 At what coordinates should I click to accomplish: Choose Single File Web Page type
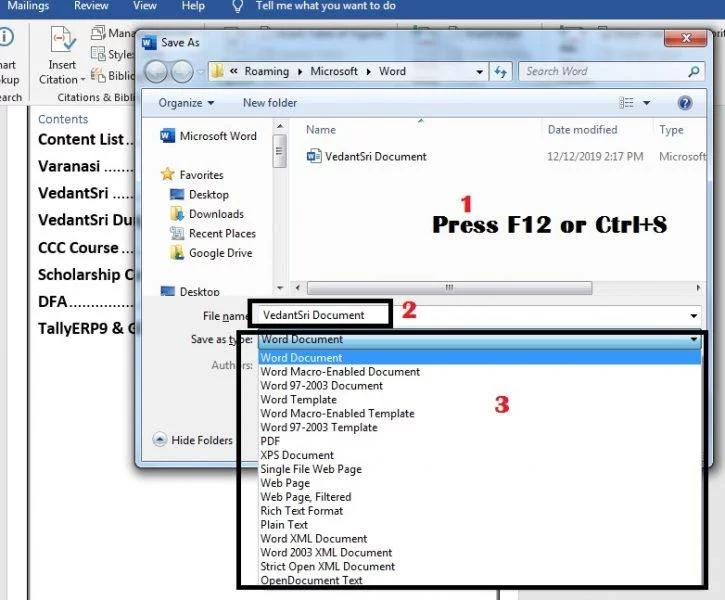[479, 469]
